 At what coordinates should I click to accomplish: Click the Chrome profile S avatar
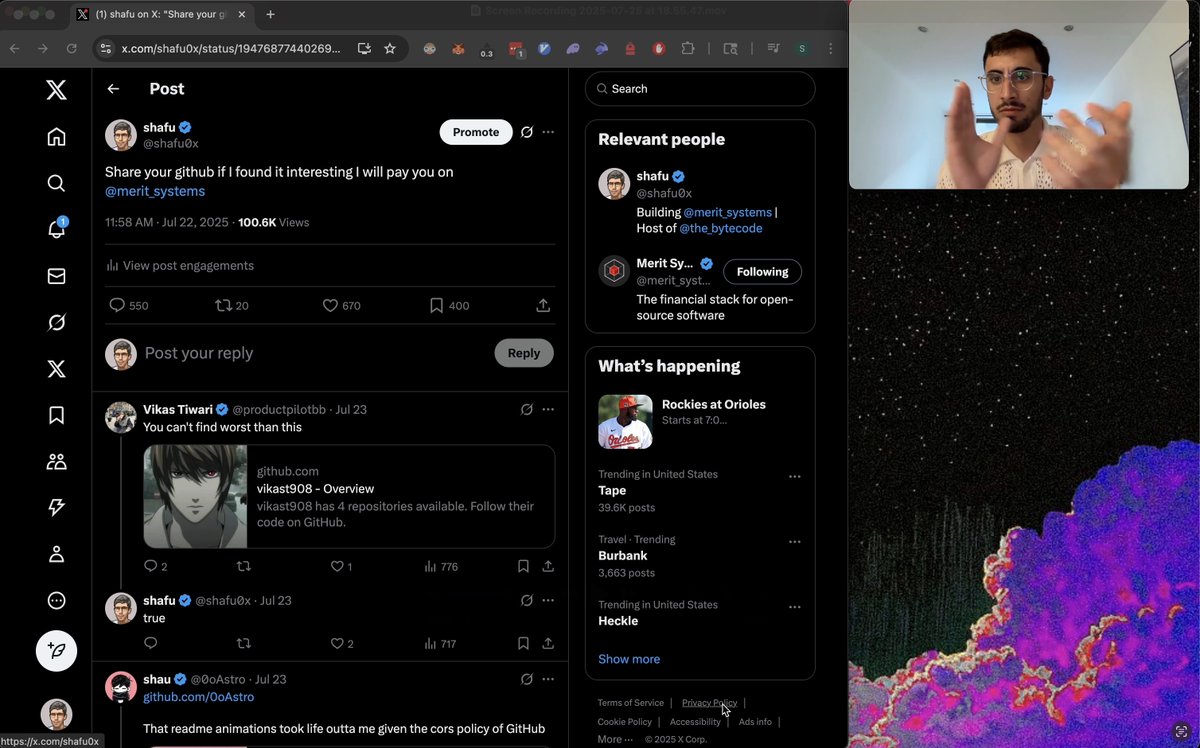click(x=802, y=48)
